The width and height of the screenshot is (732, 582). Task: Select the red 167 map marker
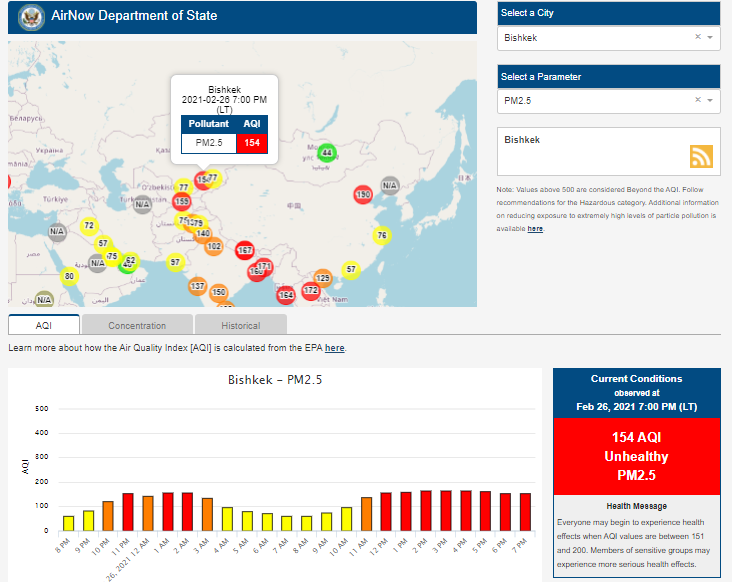pos(244,250)
